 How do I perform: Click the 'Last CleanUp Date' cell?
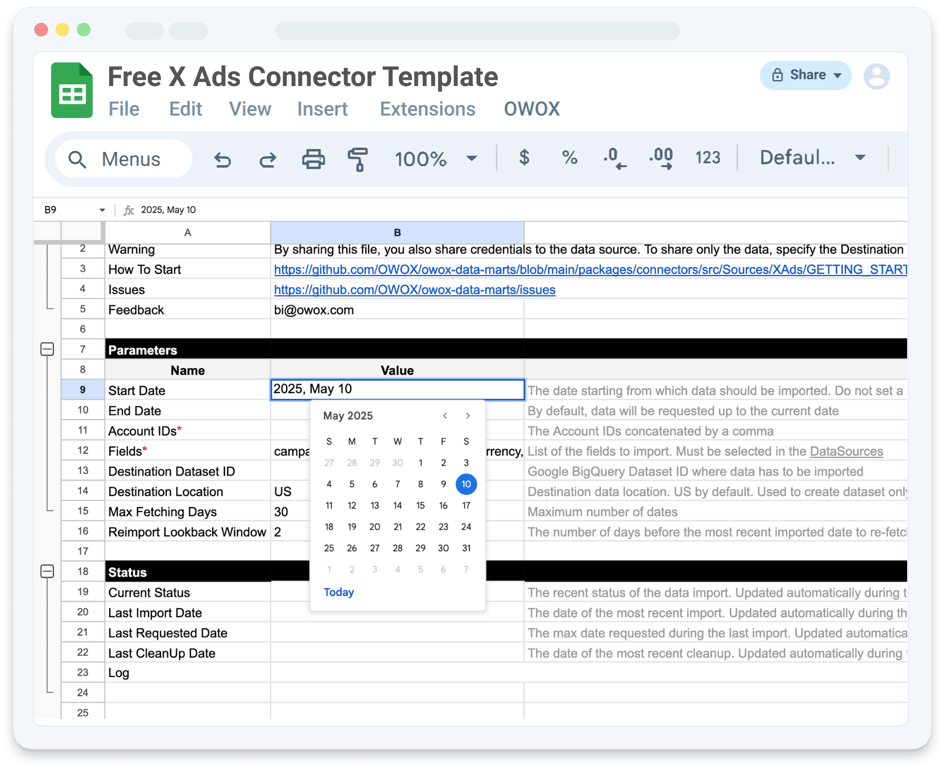188,654
